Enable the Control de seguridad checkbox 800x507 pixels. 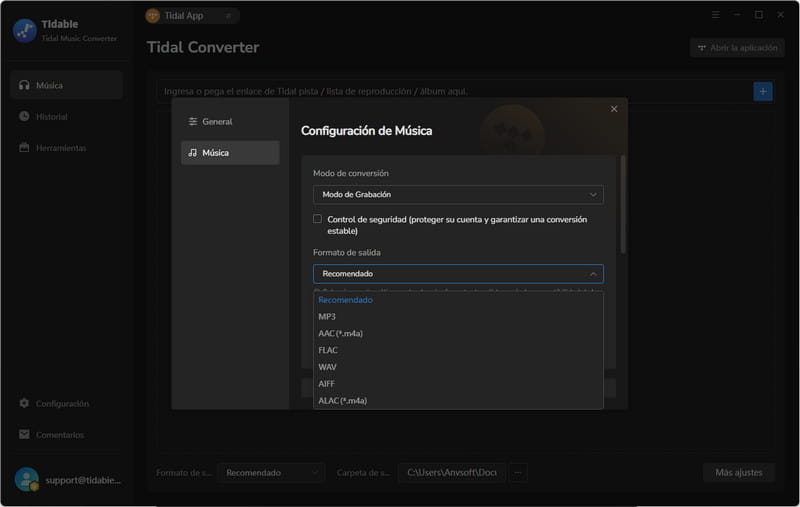tap(317, 219)
